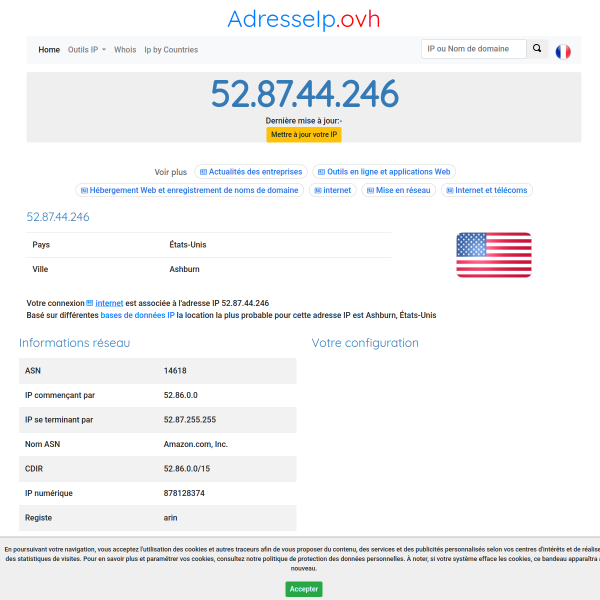Click the AdresseIp.ovh site logo
Screen dimensions: 600x600
pyautogui.click(x=304, y=19)
